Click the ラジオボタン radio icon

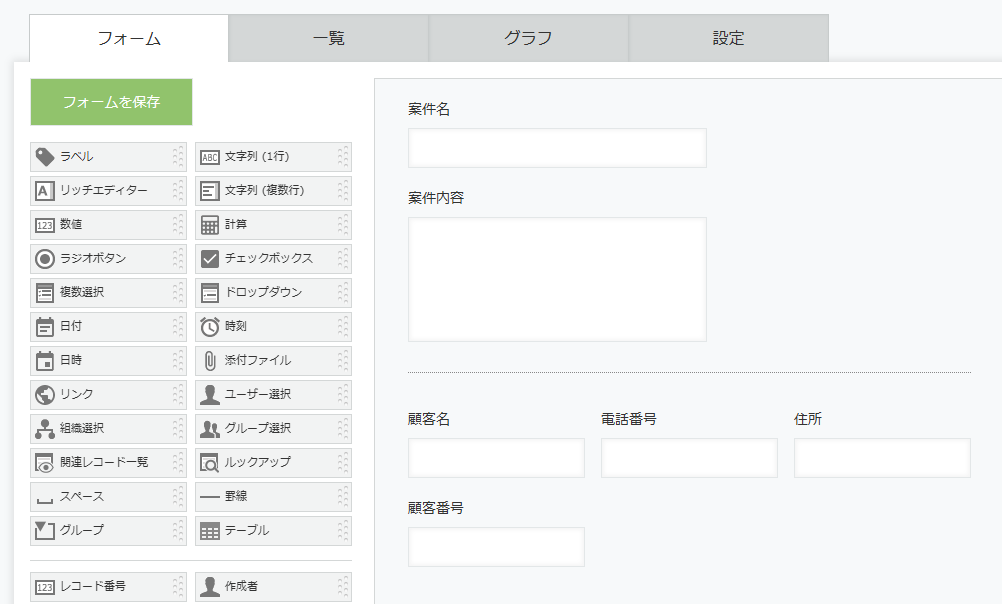pyautogui.click(x=45, y=259)
